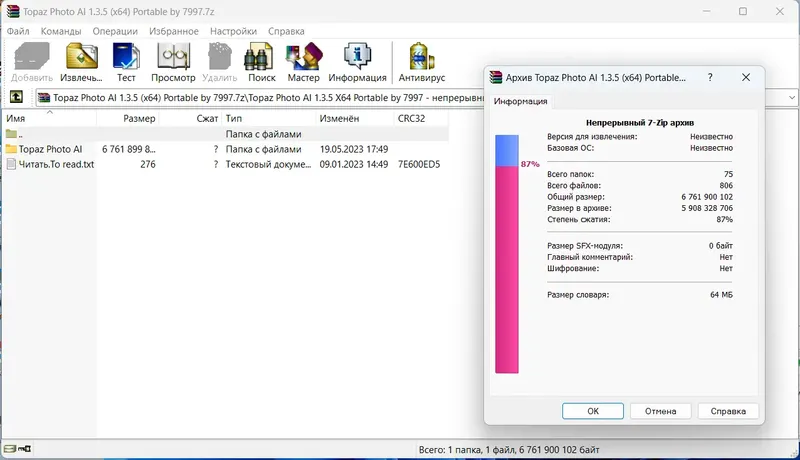
Task: Click the blue top part of ratio bar
Action: (x=507, y=150)
